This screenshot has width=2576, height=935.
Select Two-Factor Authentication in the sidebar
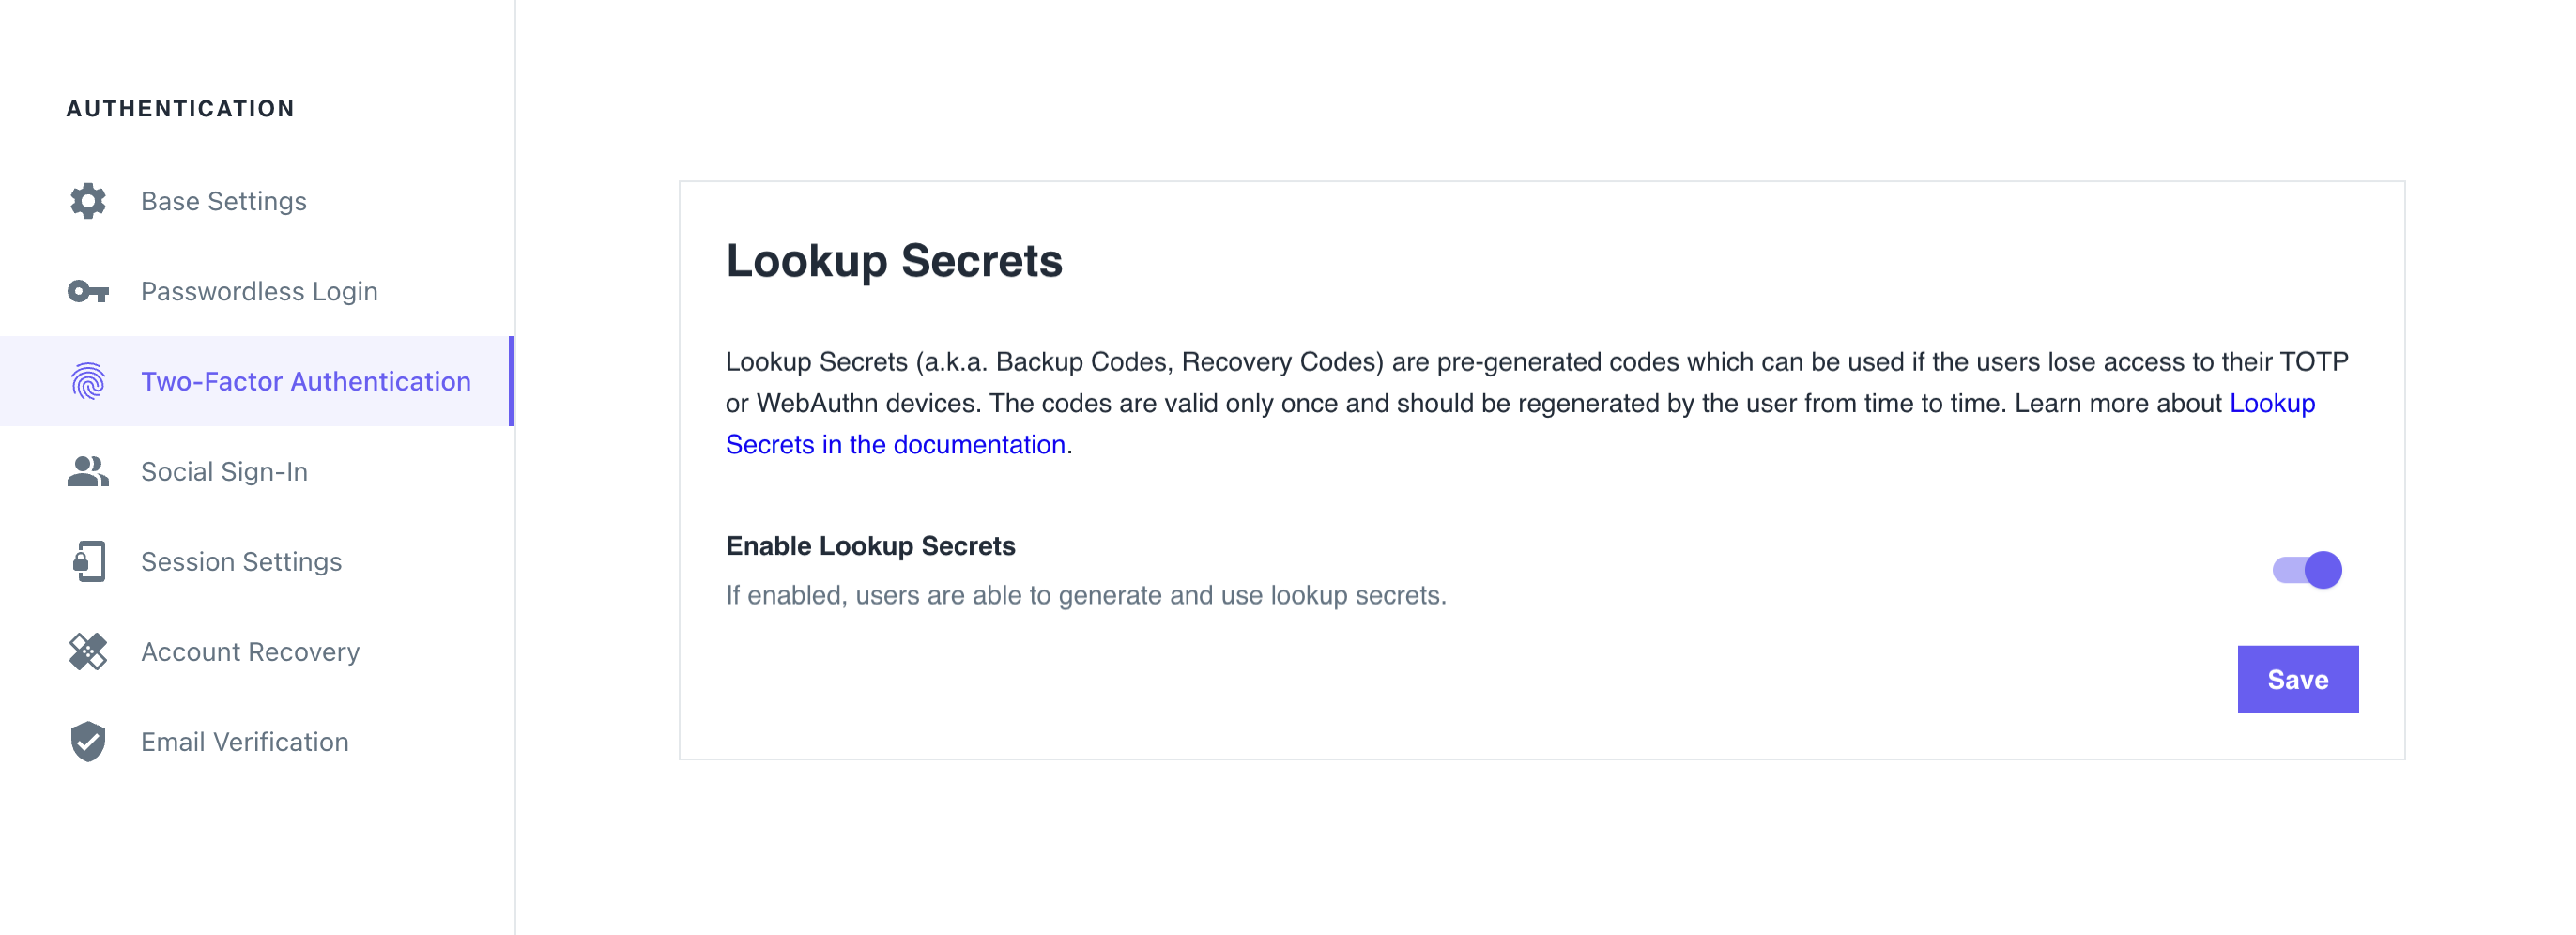(306, 381)
